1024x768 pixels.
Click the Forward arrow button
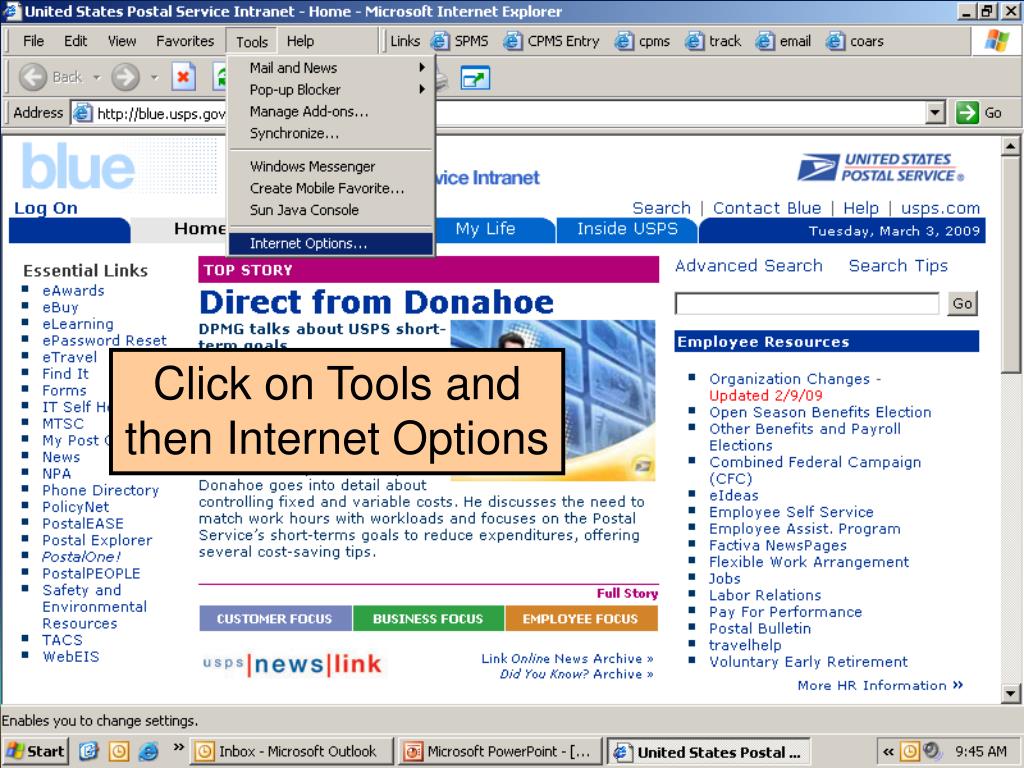(125, 77)
